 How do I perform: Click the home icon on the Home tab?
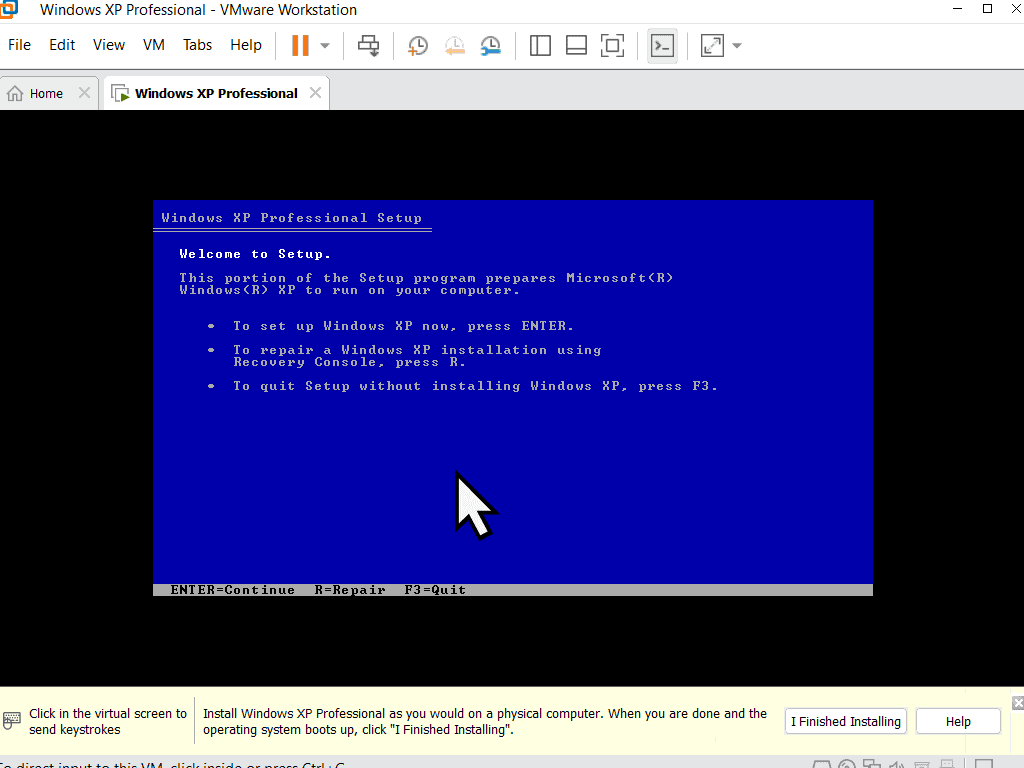click(x=15, y=93)
